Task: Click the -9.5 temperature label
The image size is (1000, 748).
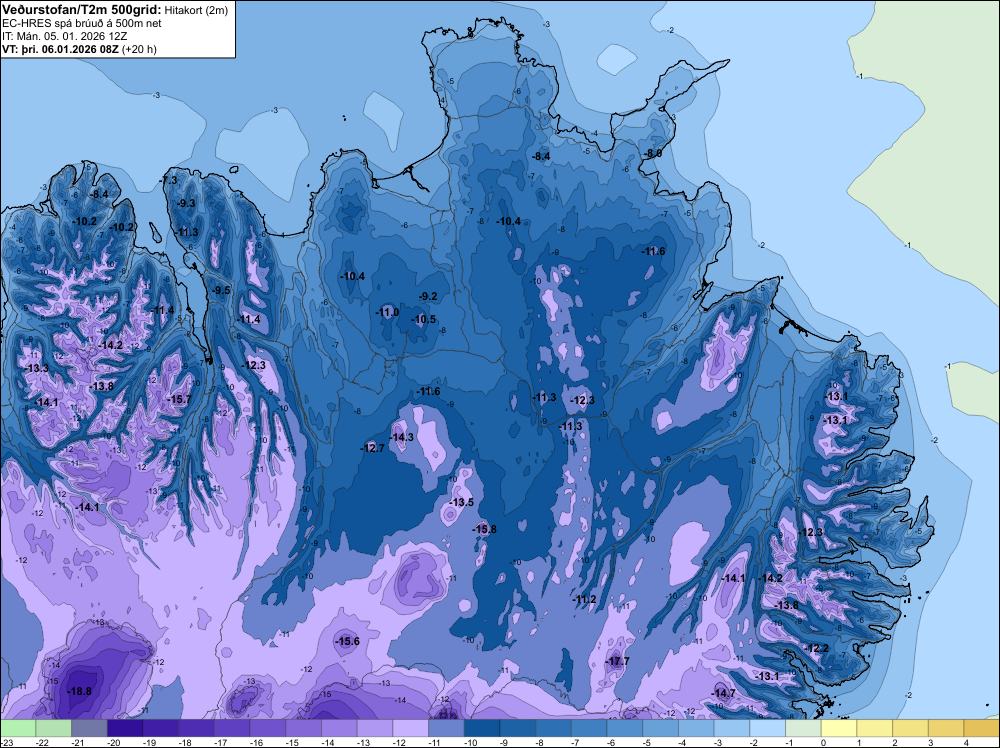Action: click(221, 290)
